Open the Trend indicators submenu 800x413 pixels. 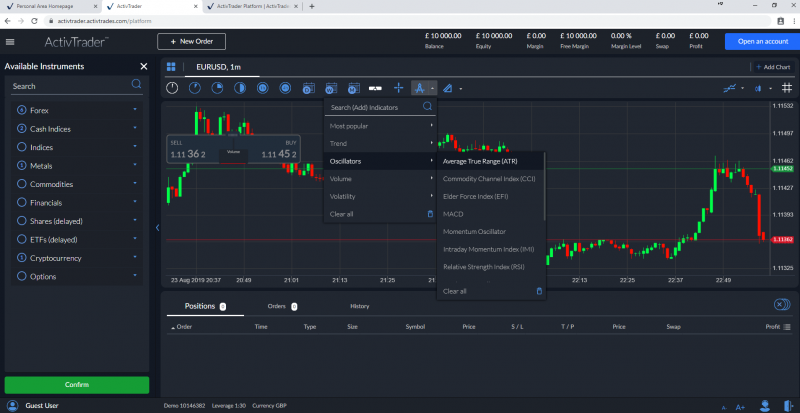(x=380, y=143)
